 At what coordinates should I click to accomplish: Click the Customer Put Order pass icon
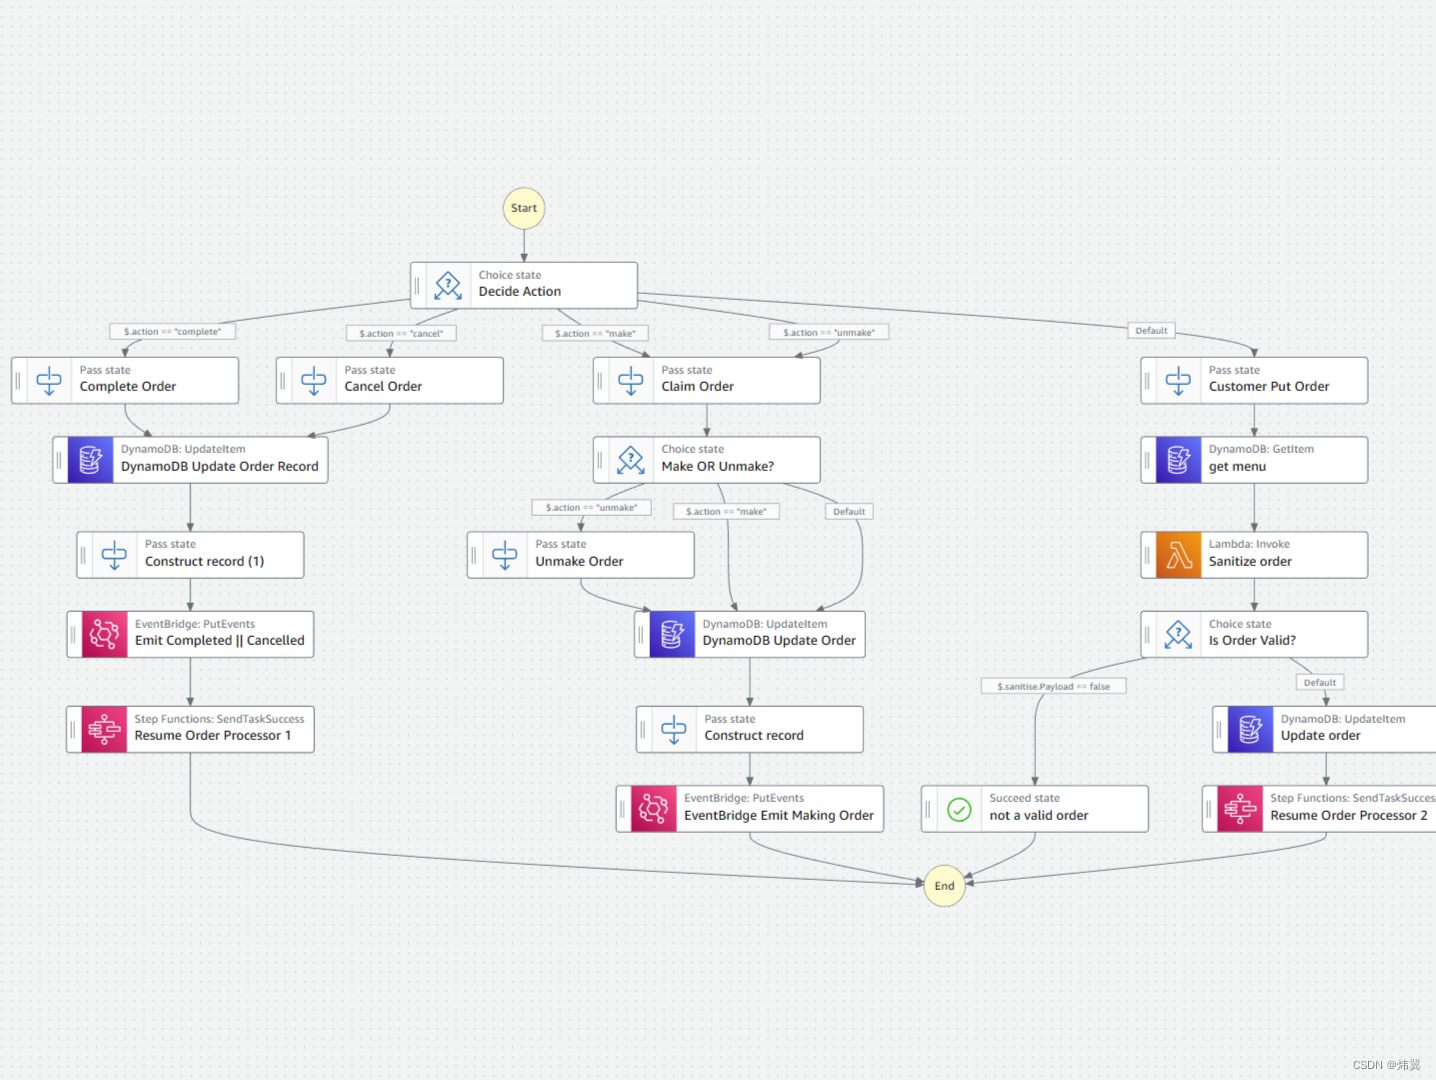tap(1178, 380)
